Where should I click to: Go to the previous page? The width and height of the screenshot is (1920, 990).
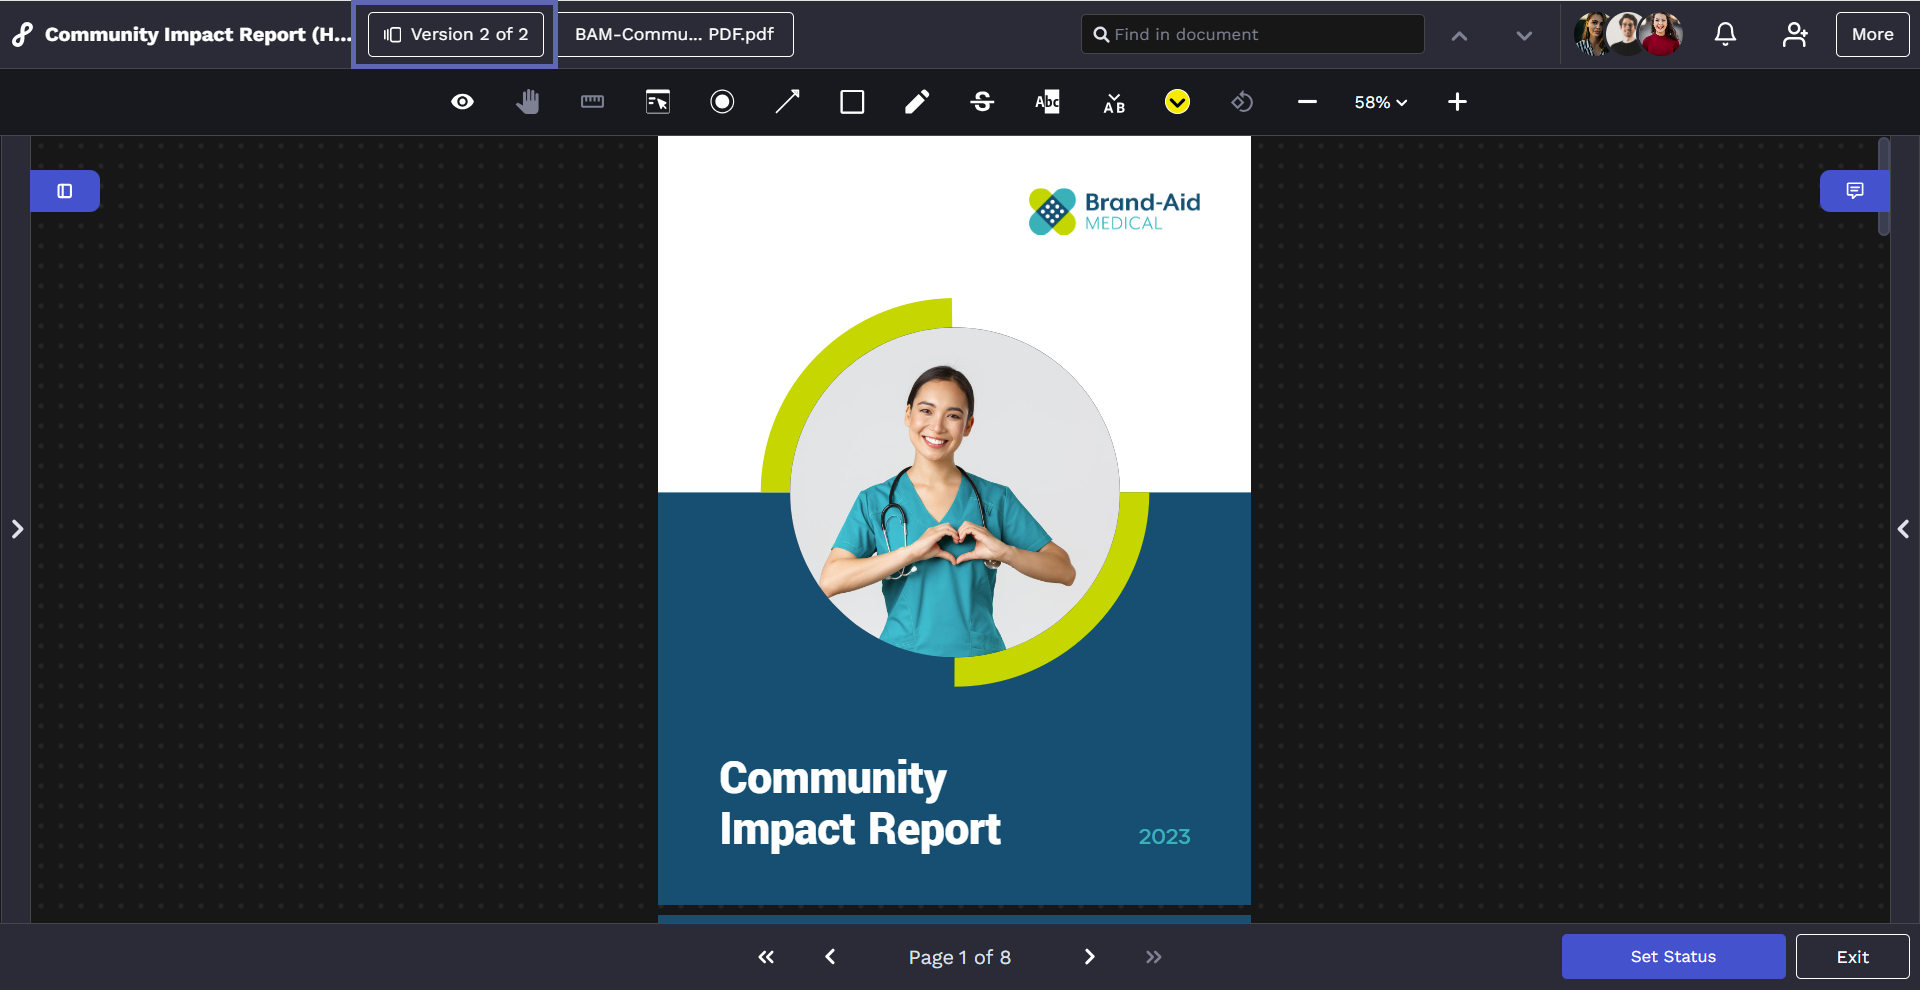pos(830,957)
